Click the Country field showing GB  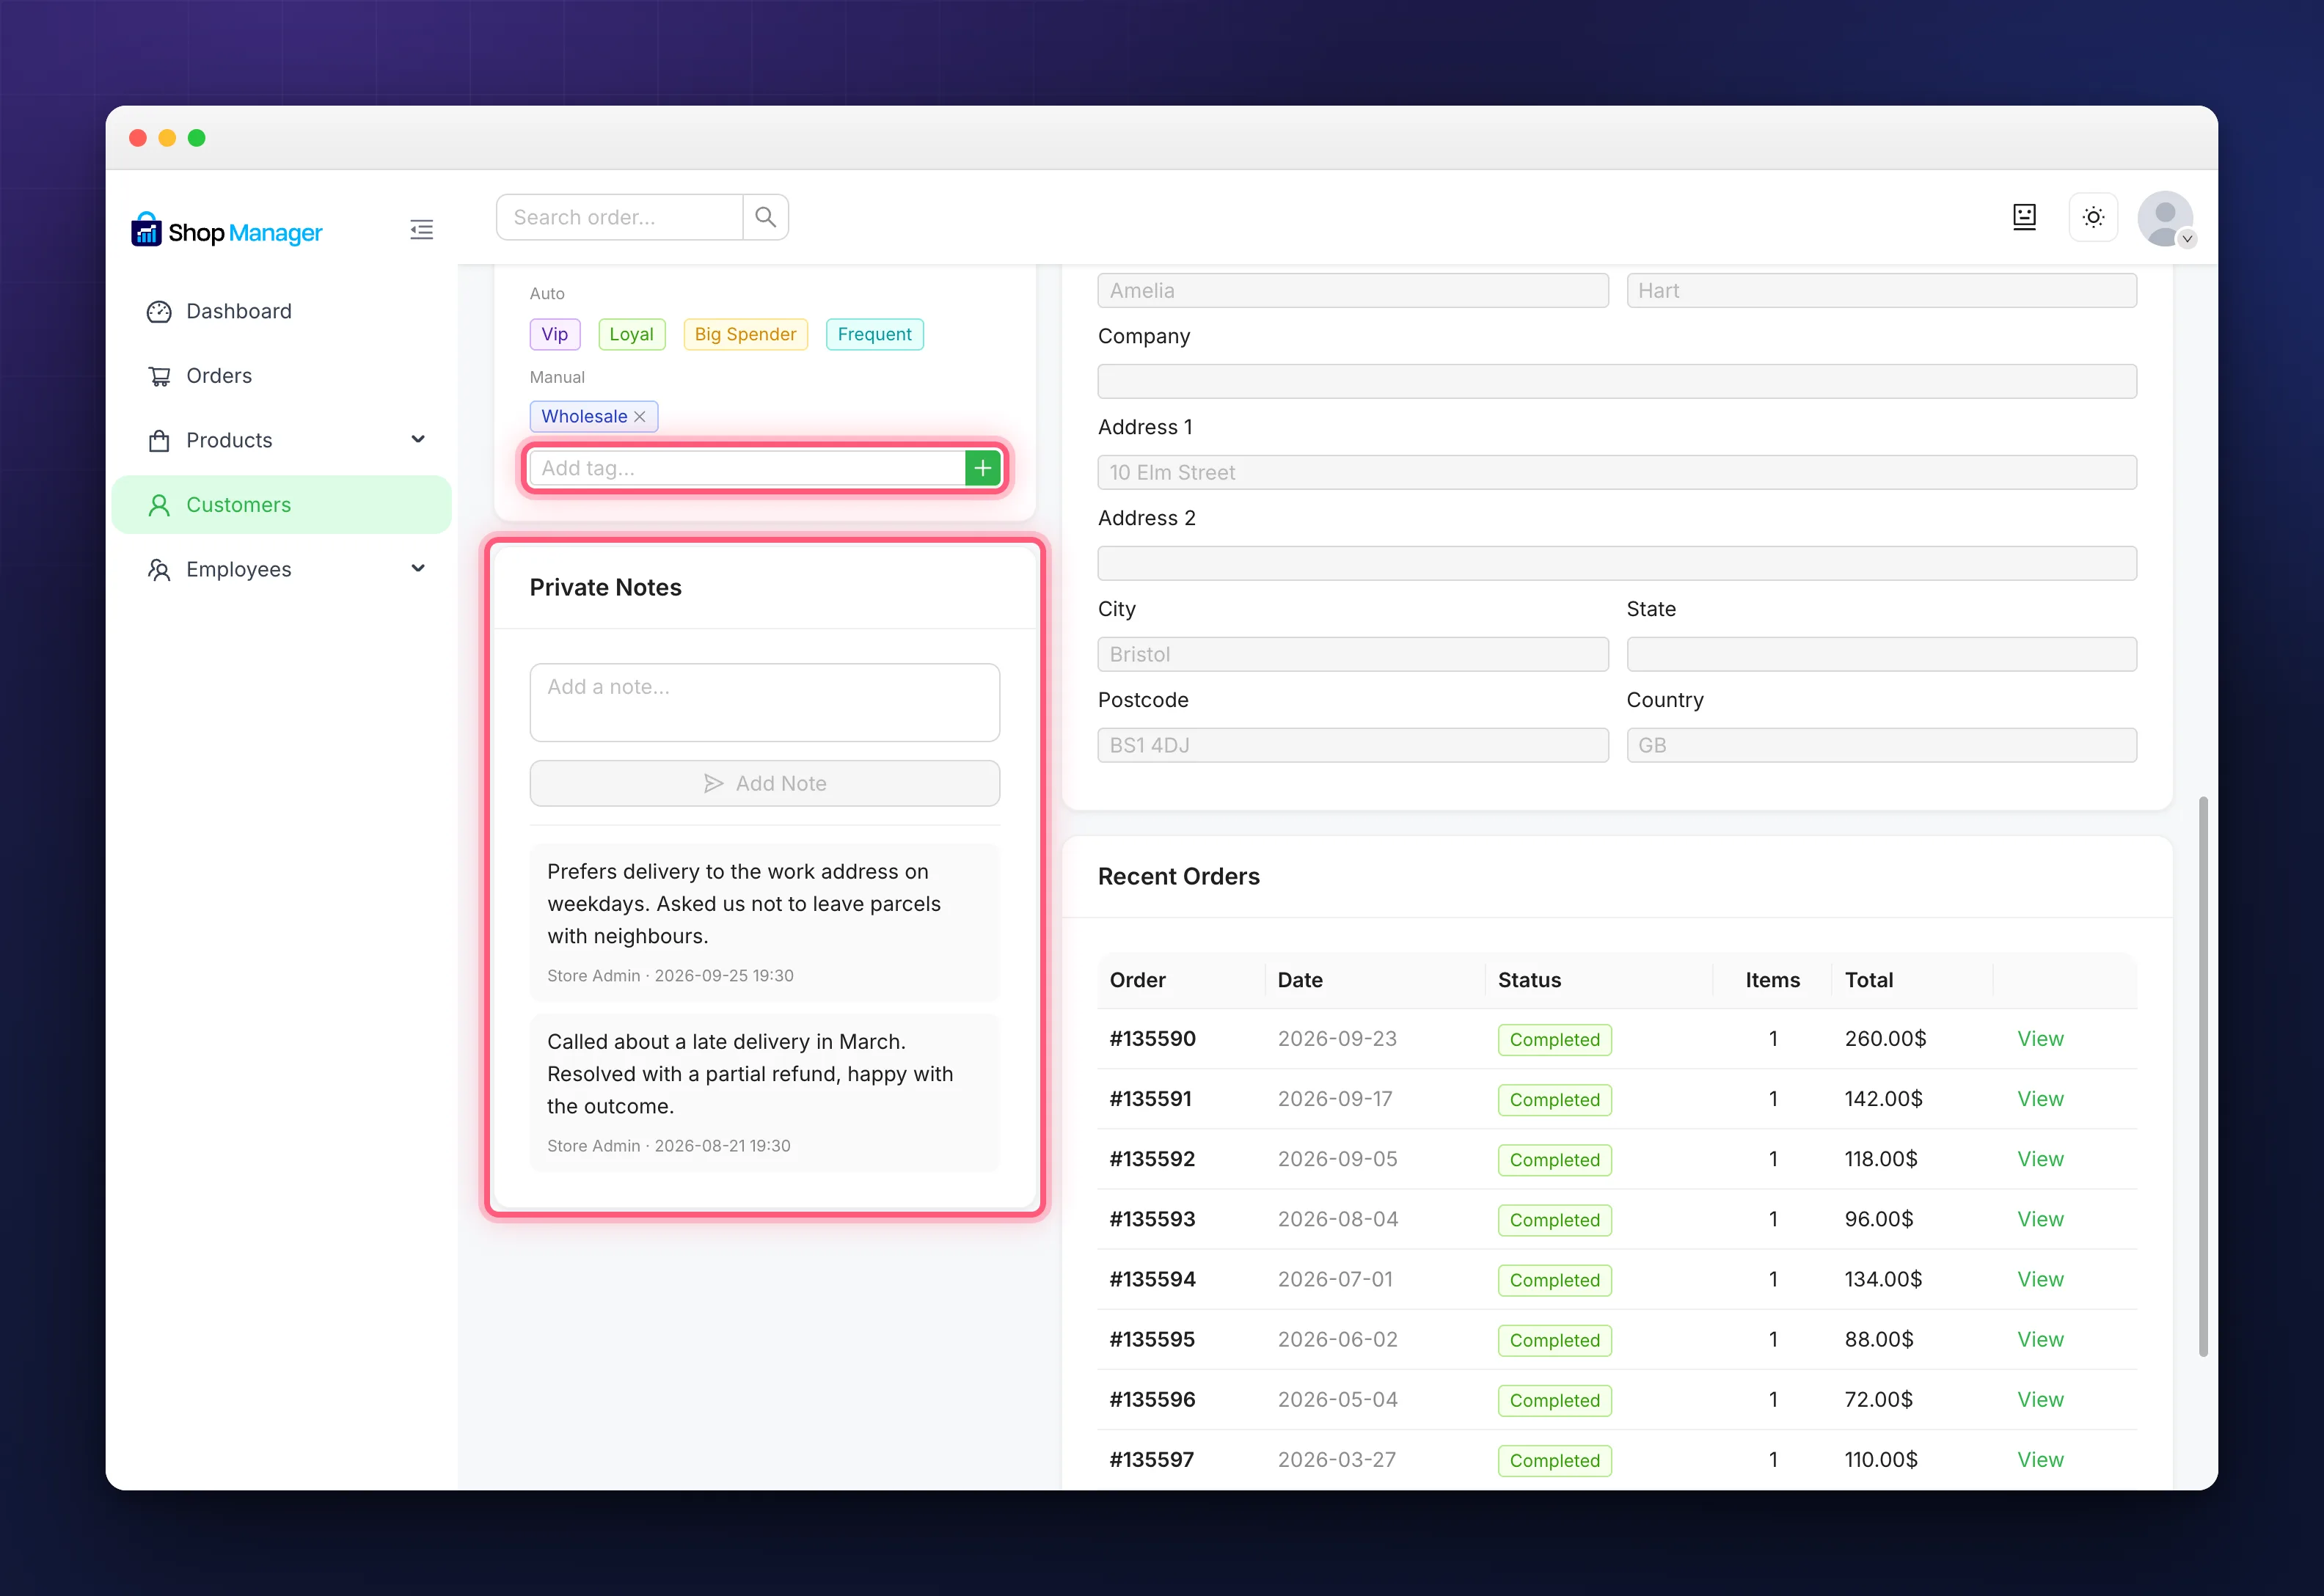click(1881, 745)
